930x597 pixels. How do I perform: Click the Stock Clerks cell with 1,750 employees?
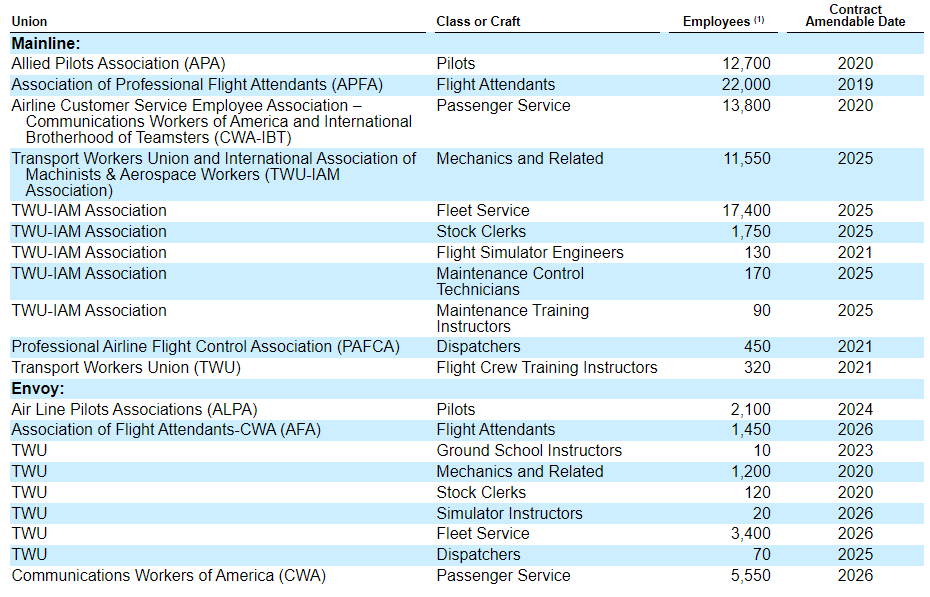481,231
